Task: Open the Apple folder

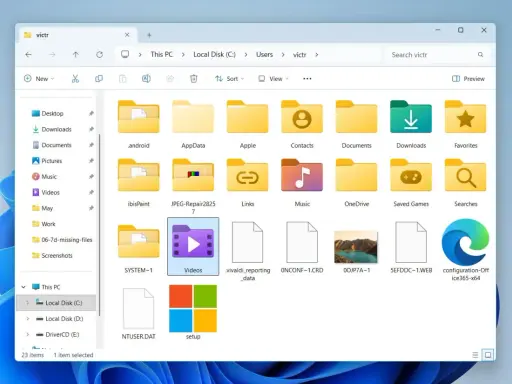Action: pyautogui.click(x=248, y=124)
